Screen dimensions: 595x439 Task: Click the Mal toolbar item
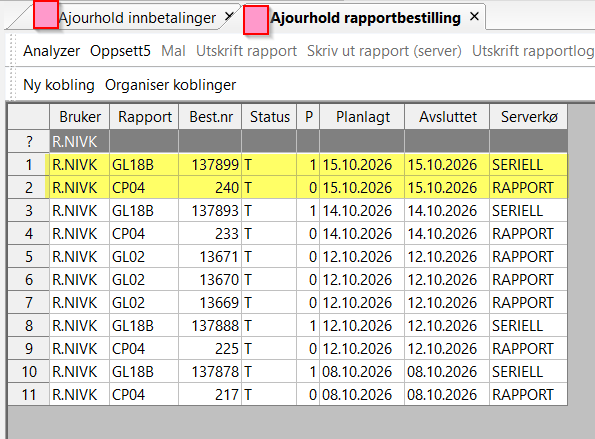click(x=173, y=51)
